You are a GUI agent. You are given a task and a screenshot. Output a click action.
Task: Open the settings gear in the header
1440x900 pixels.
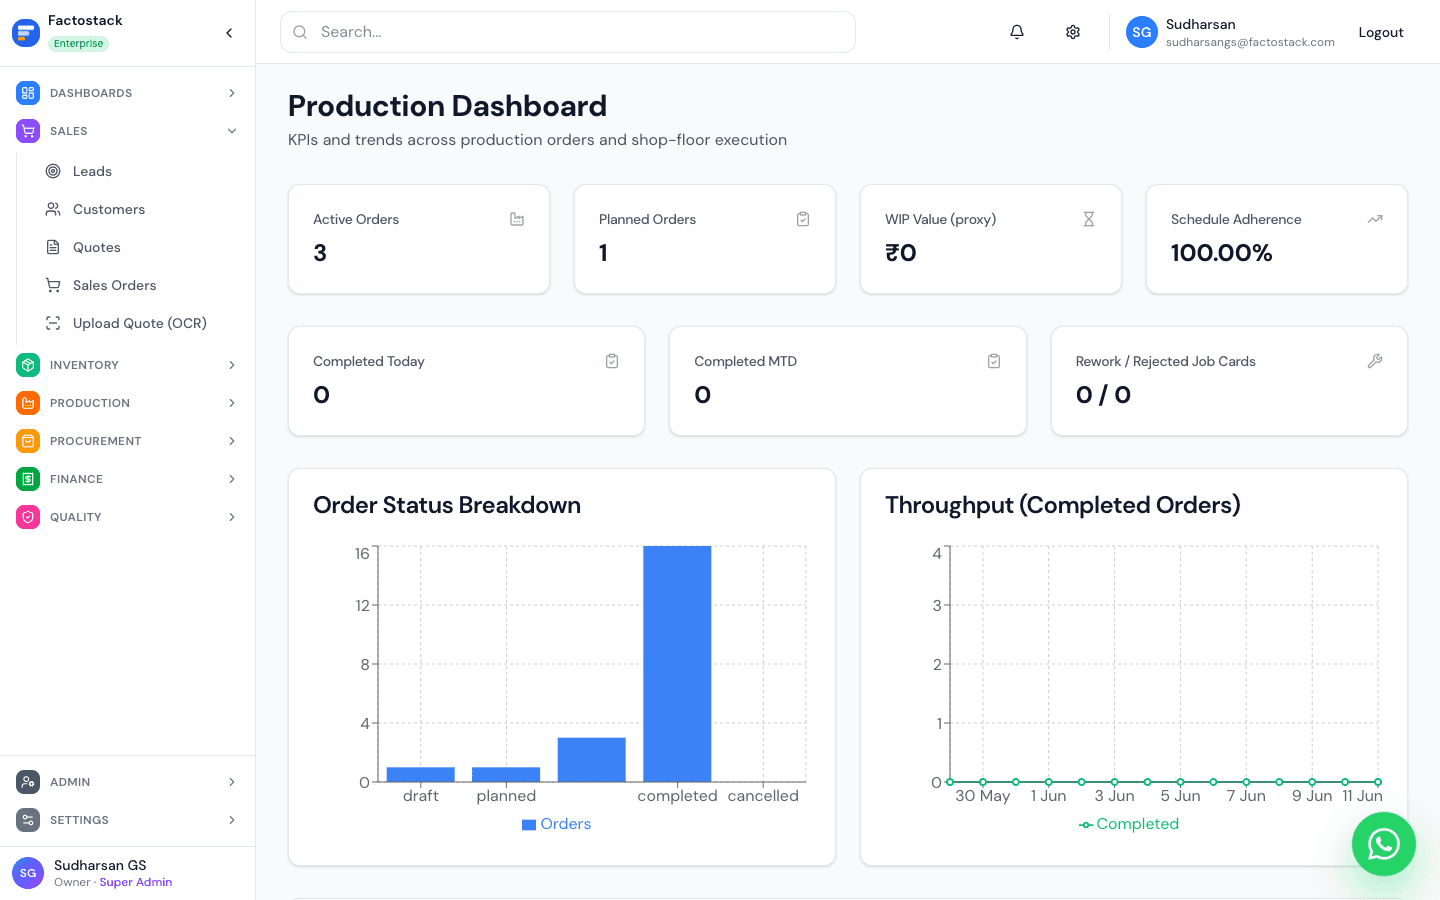[1073, 32]
